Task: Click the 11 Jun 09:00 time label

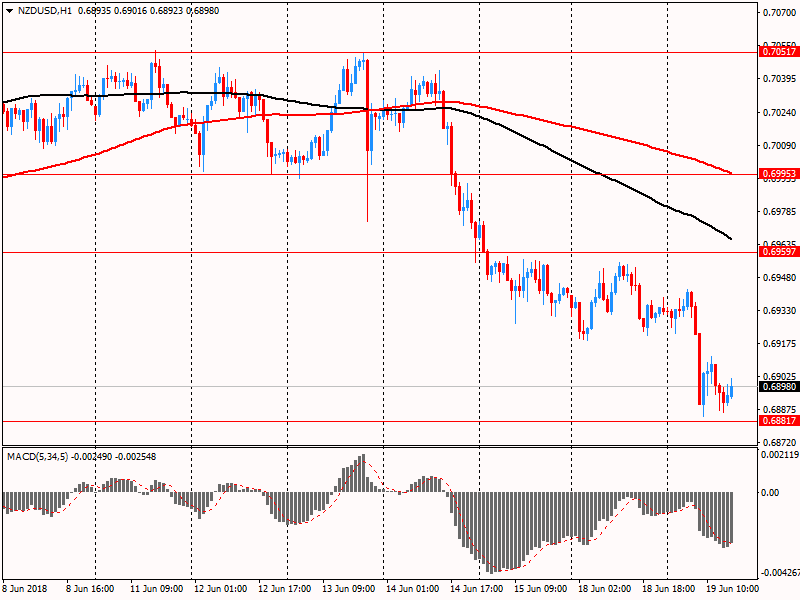Action: point(156,588)
